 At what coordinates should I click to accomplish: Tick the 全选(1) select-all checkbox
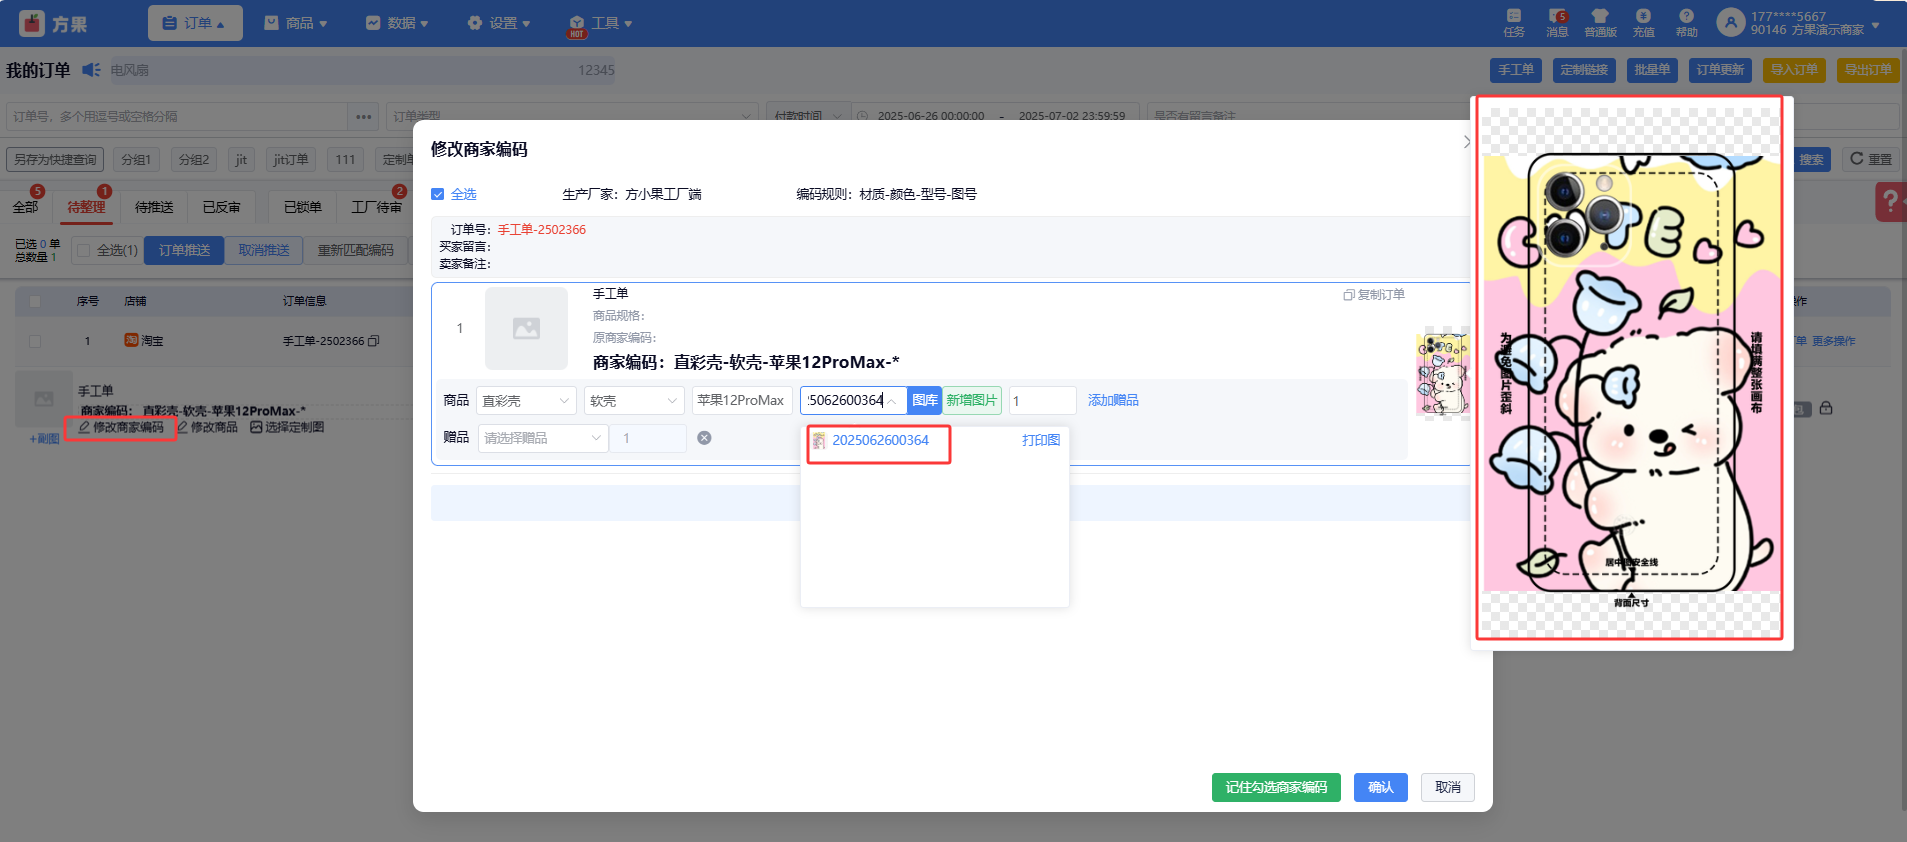pos(84,250)
